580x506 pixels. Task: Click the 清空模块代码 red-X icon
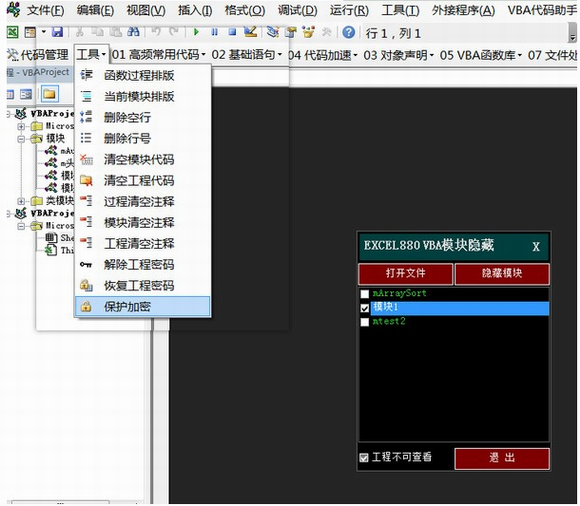86,159
